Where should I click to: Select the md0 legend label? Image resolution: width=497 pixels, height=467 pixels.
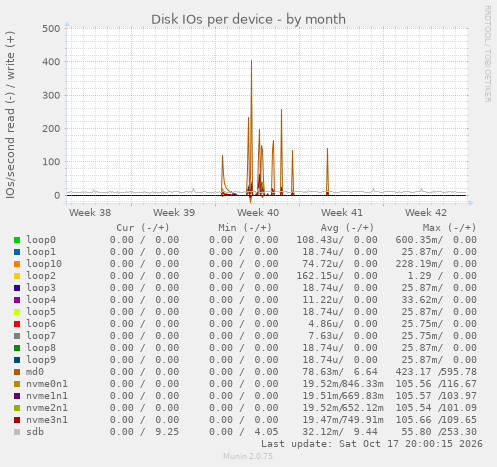35,372
